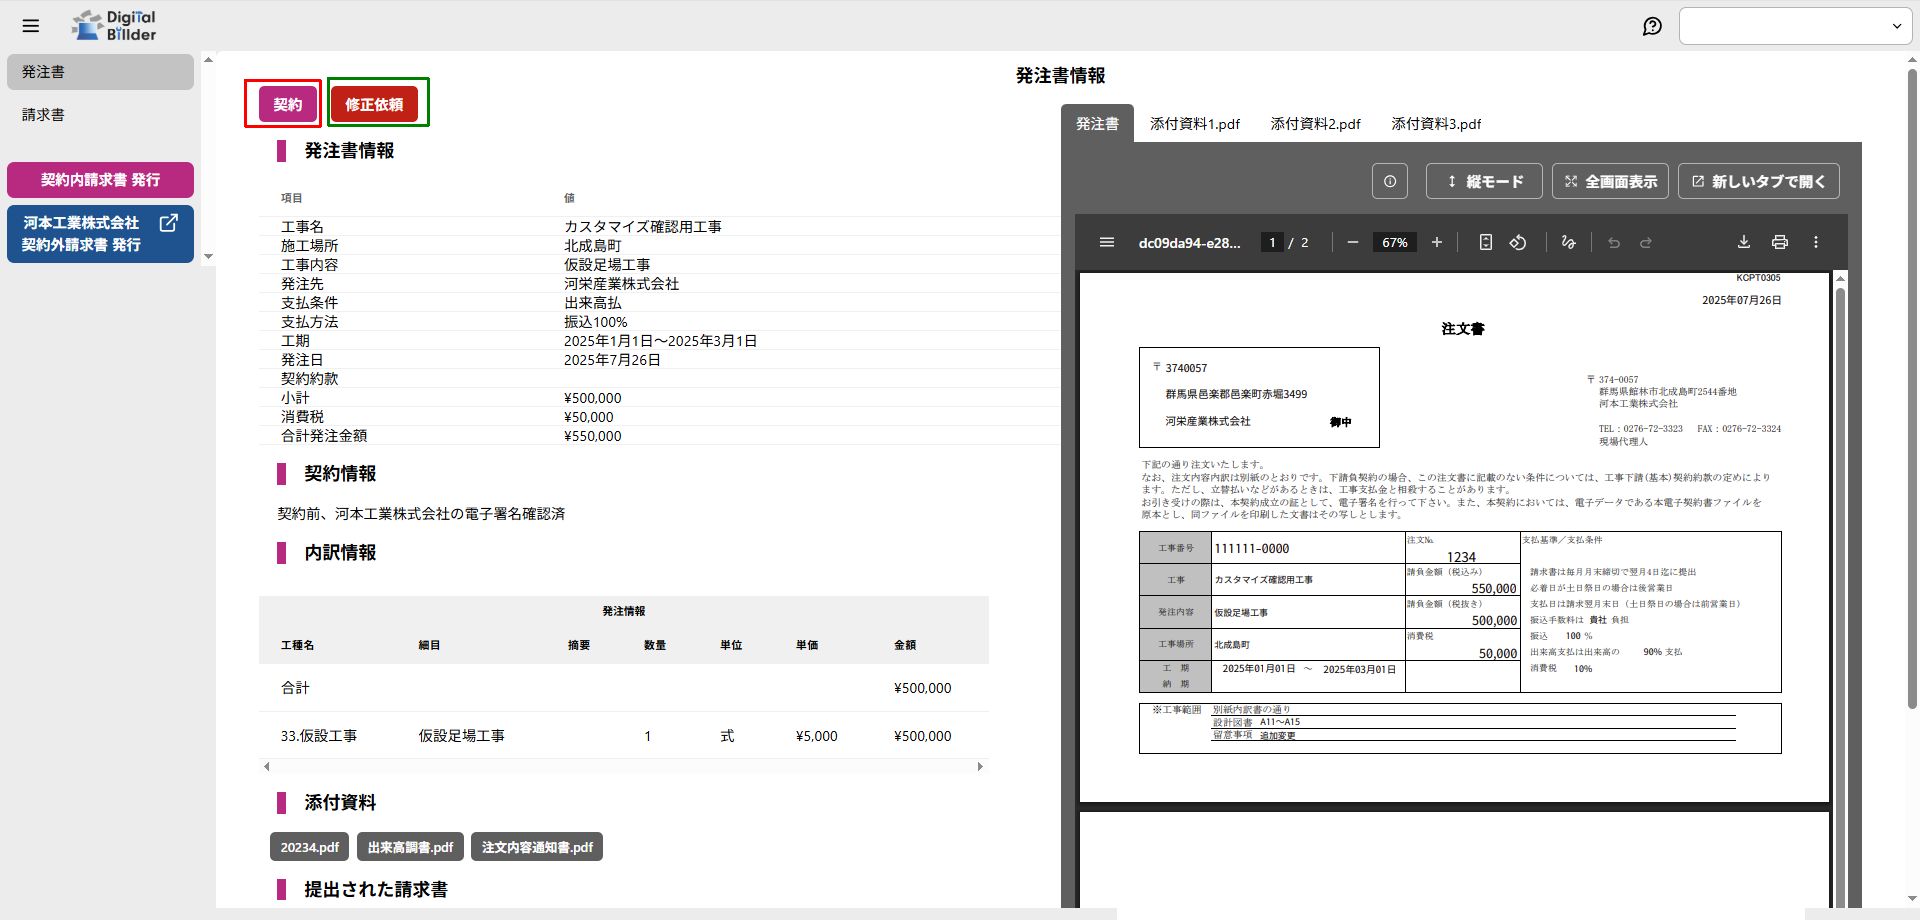
Task: Print the PDF document
Action: [x=1779, y=242]
